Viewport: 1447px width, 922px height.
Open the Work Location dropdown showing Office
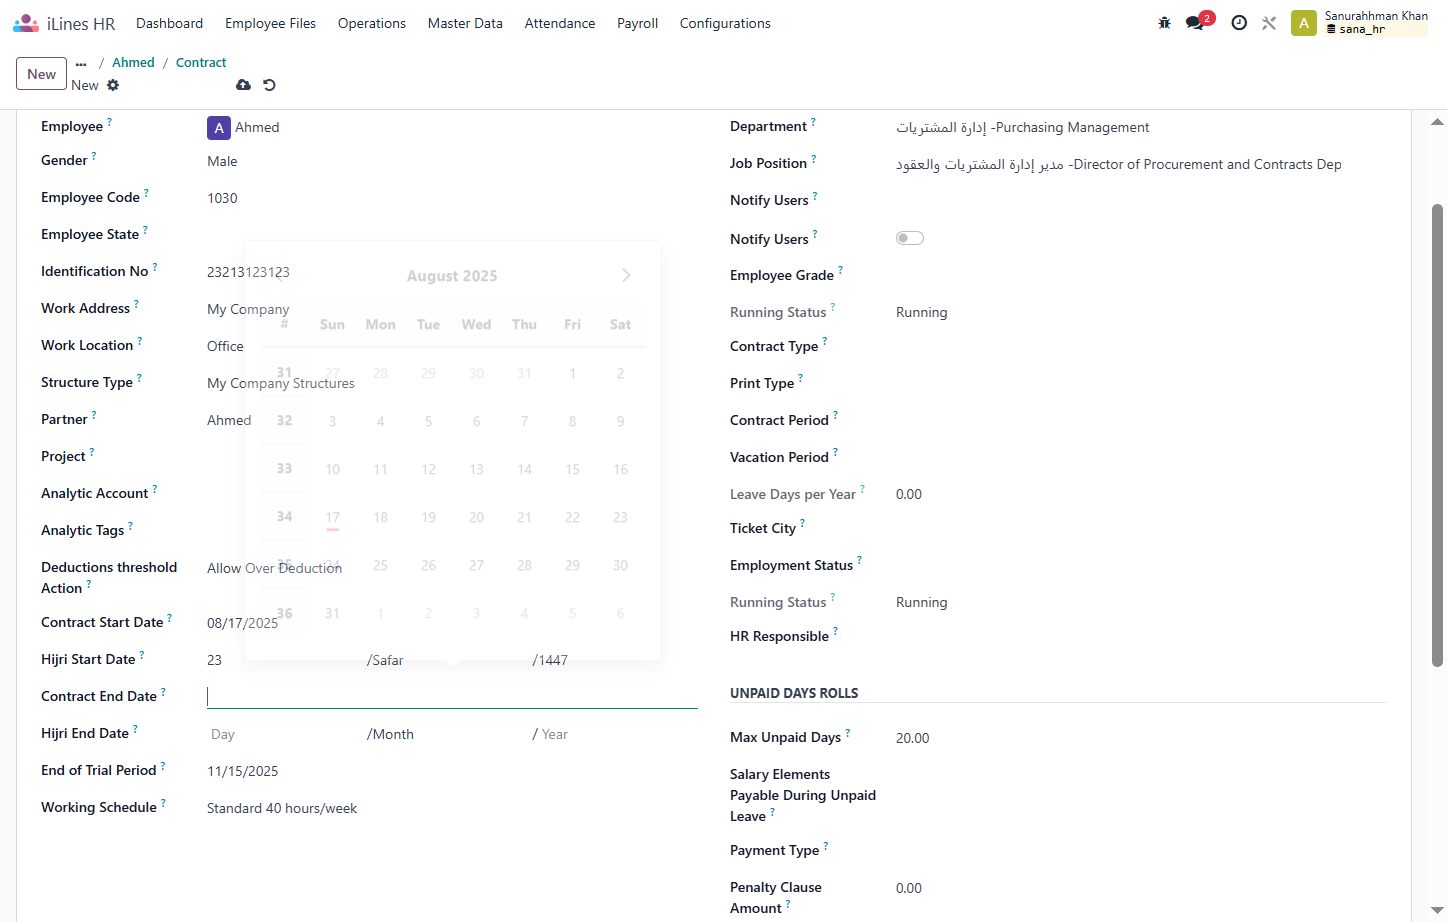point(452,346)
